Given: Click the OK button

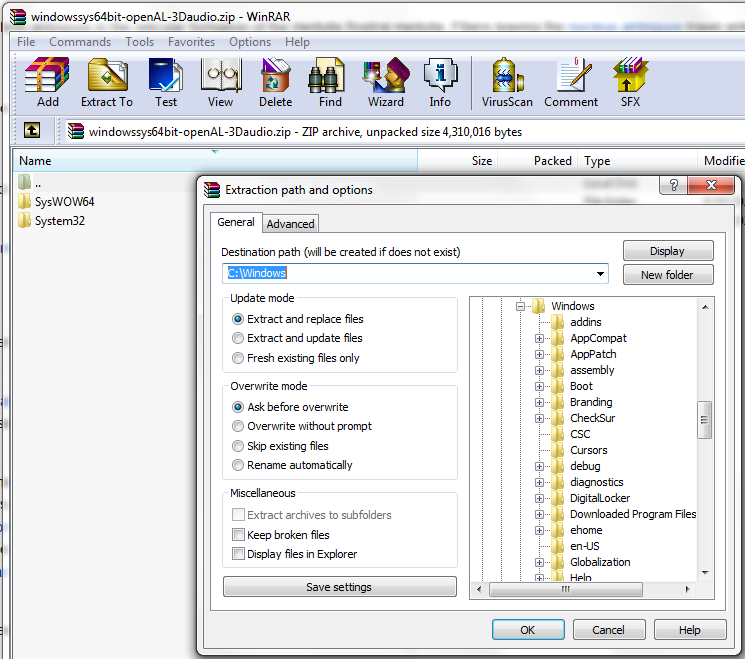Looking at the screenshot, I should [528, 630].
